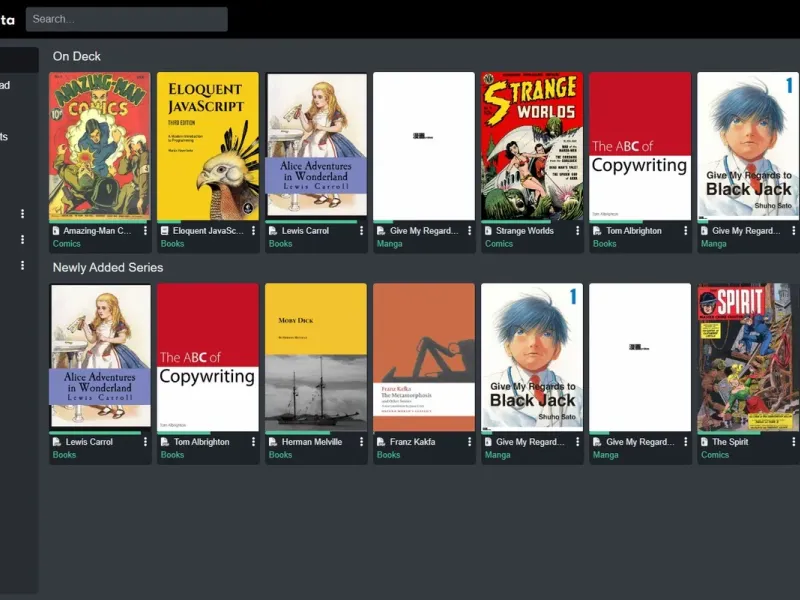Open options menu for Lewis Carrol in Newly Added Series
Image resolution: width=800 pixels, height=600 pixels.
(145, 442)
